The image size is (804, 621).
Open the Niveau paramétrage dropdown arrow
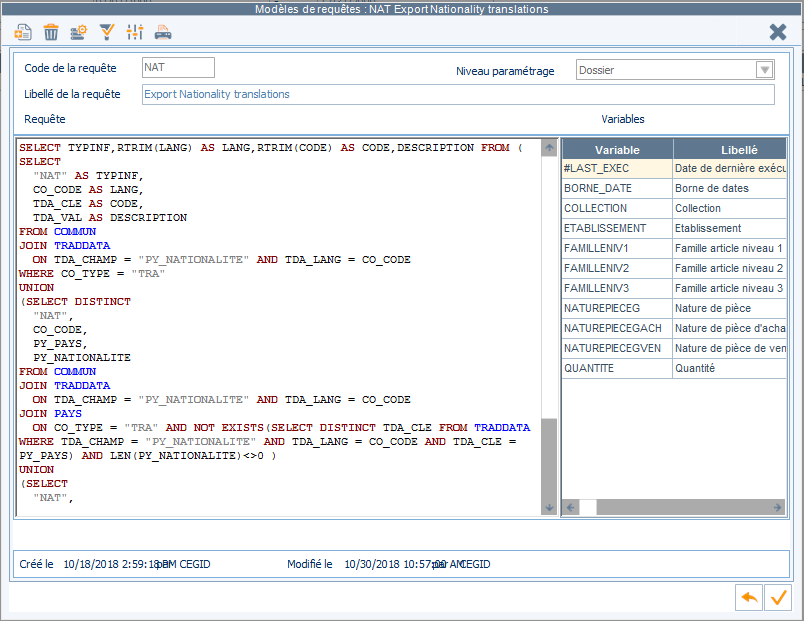tap(765, 70)
